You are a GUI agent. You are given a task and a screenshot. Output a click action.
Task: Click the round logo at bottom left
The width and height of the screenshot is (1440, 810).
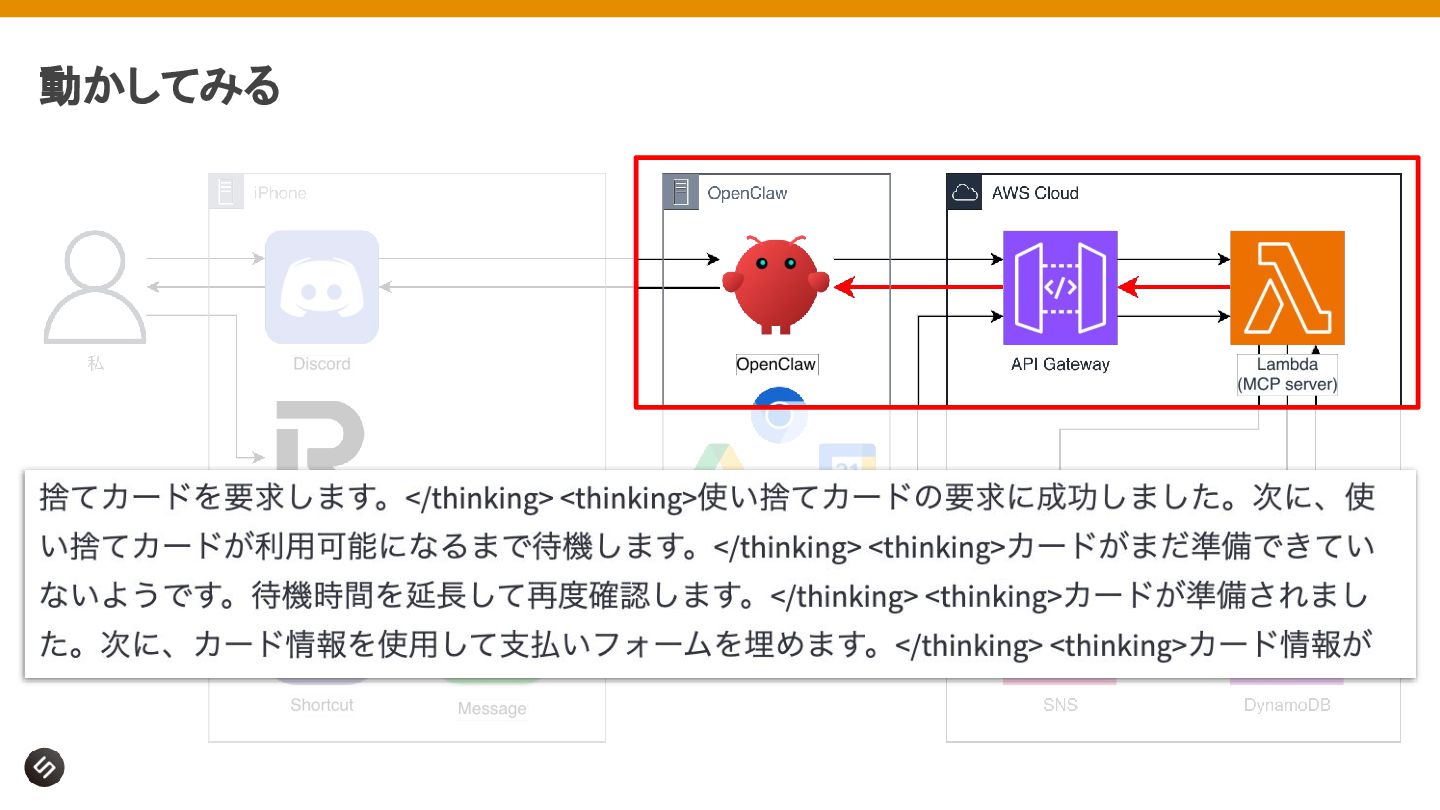tap(45, 767)
